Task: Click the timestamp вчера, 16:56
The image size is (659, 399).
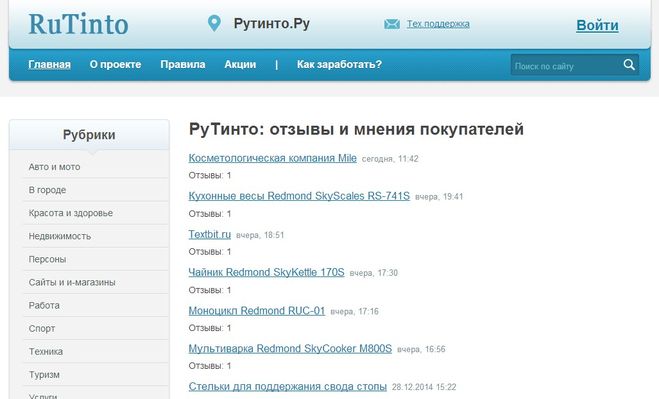Action: coord(421,349)
